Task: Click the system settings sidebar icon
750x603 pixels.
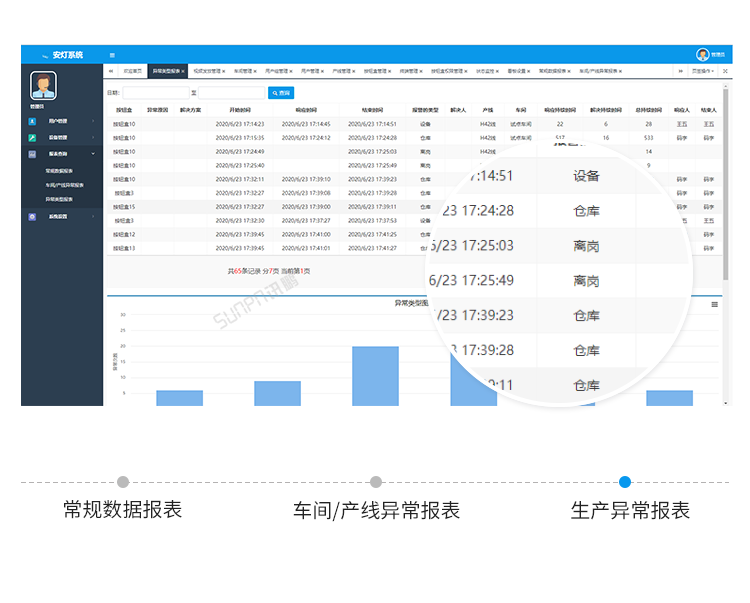Action: point(33,216)
